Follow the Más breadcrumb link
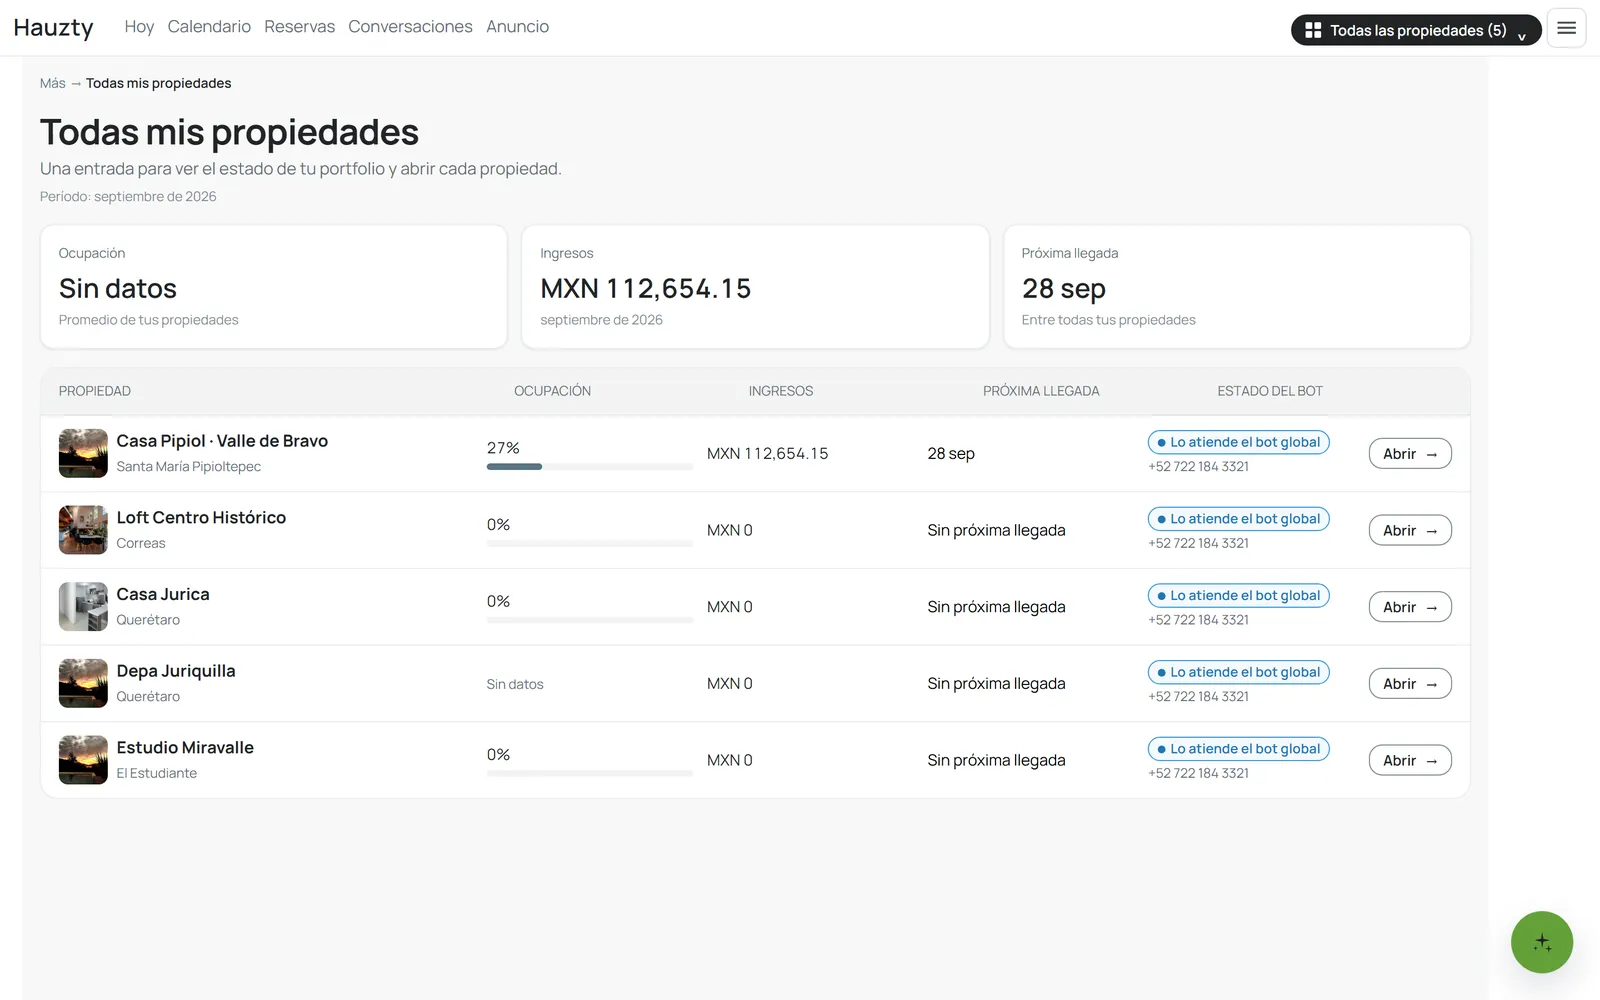This screenshot has height=1000, width=1600. (x=53, y=83)
